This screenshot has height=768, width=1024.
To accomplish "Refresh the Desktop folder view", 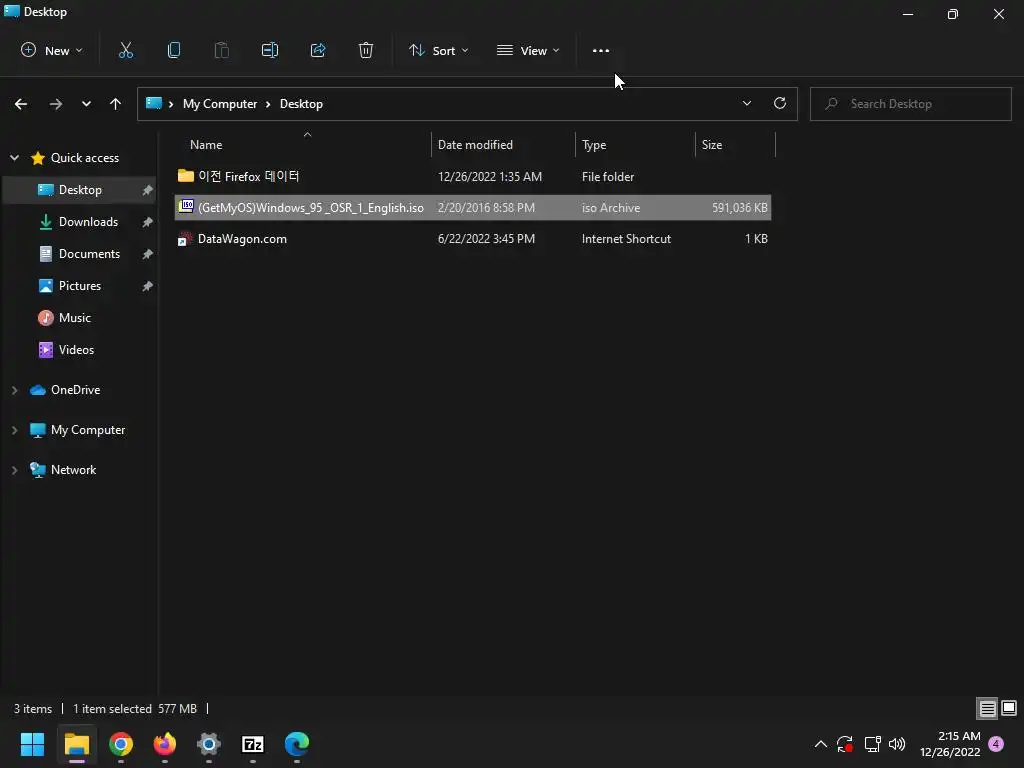I will click(x=780, y=103).
